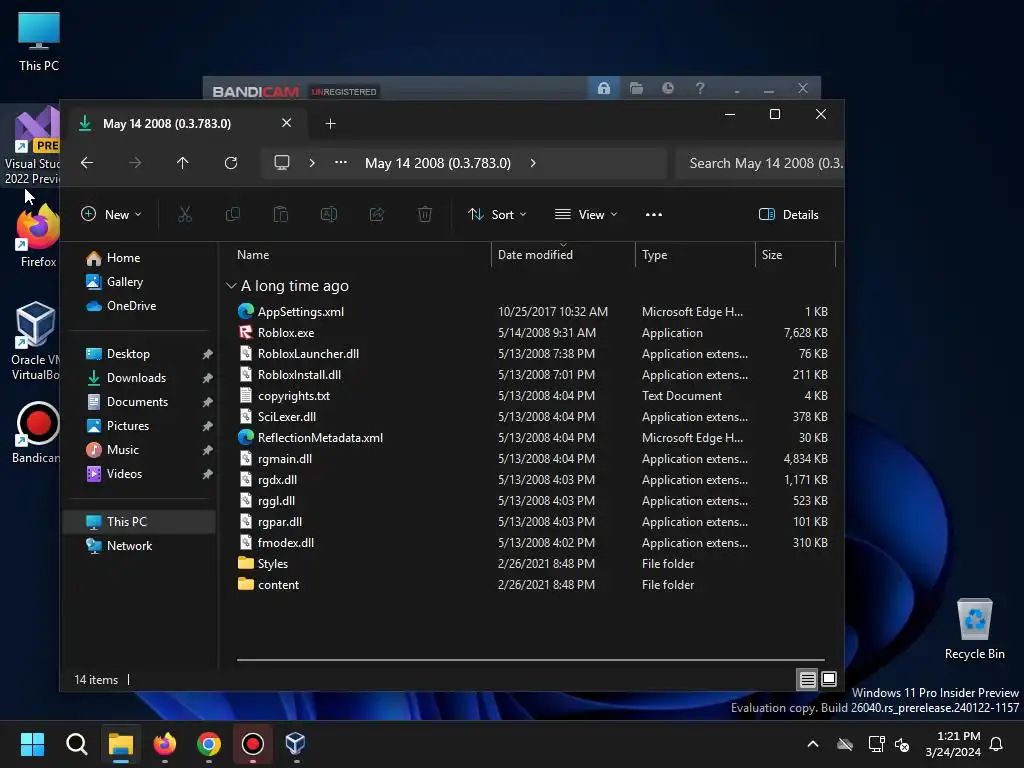Select This PC in navigation pane

tap(138, 522)
